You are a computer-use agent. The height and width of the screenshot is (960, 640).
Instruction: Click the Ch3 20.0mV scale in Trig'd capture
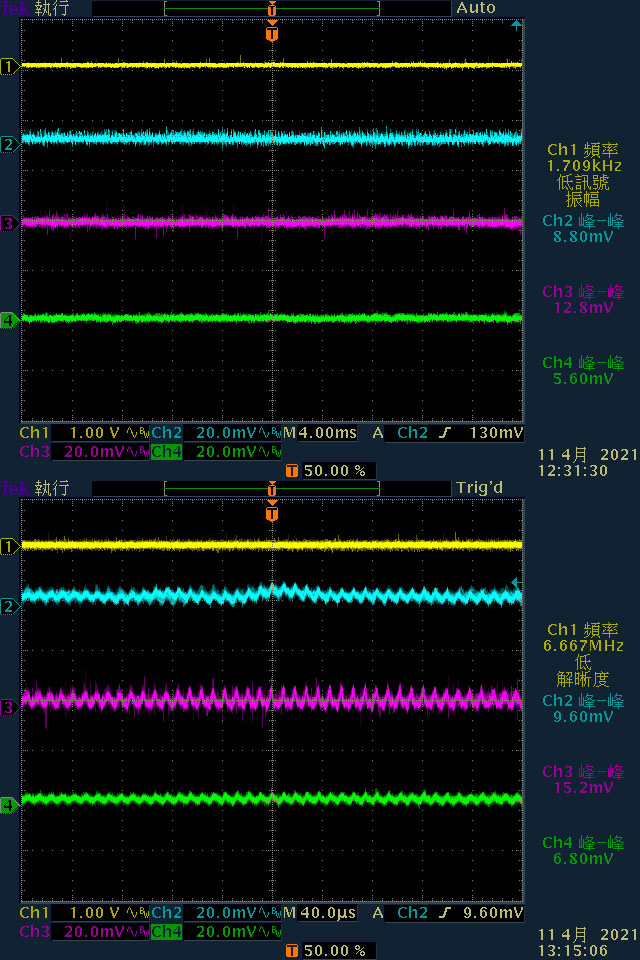pyautogui.click(x=83, y=932)
